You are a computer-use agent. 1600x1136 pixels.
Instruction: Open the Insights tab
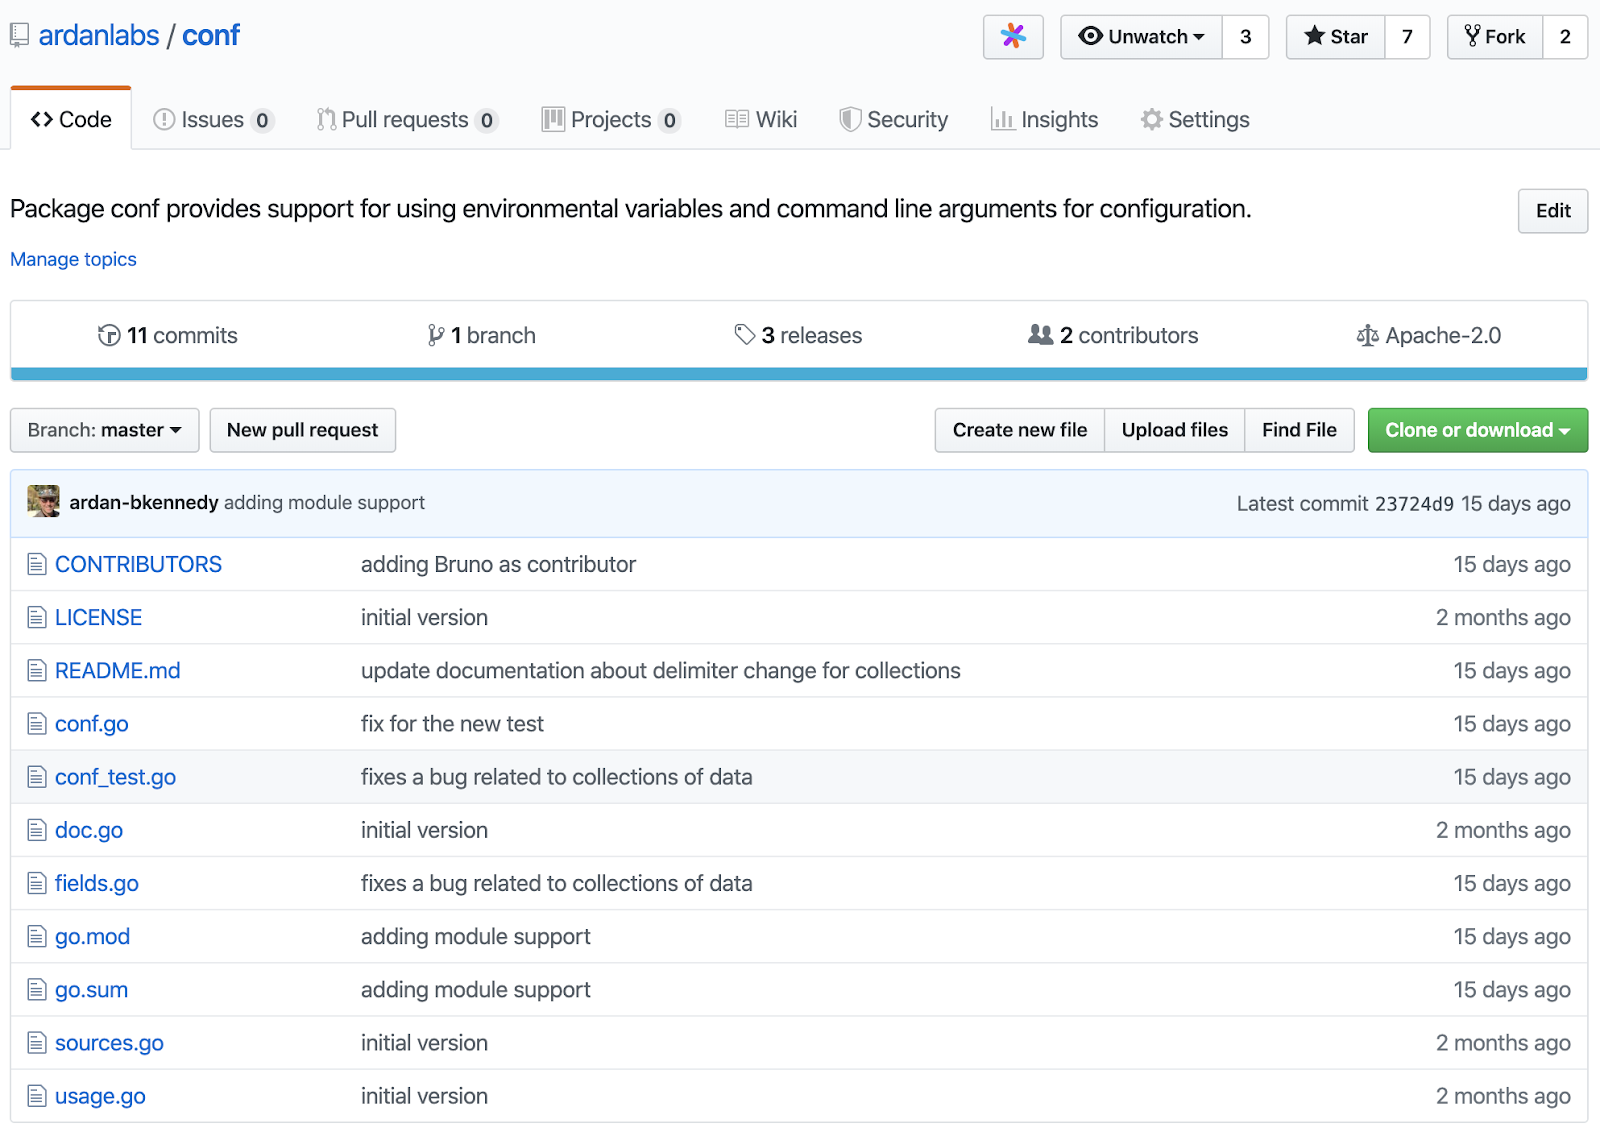pyautogui.click(x=1044, y=120)
